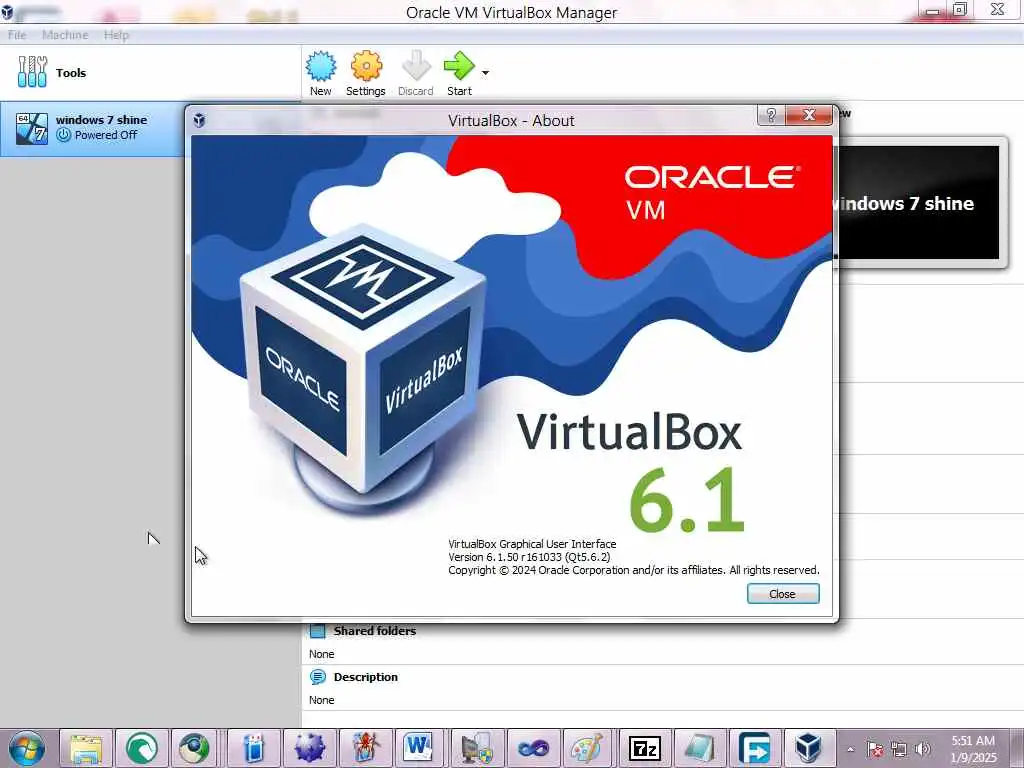Click the Shared folders heading
Image resolution: width=1024 pixels, height=768 pixels.
(x=375, y=631)
